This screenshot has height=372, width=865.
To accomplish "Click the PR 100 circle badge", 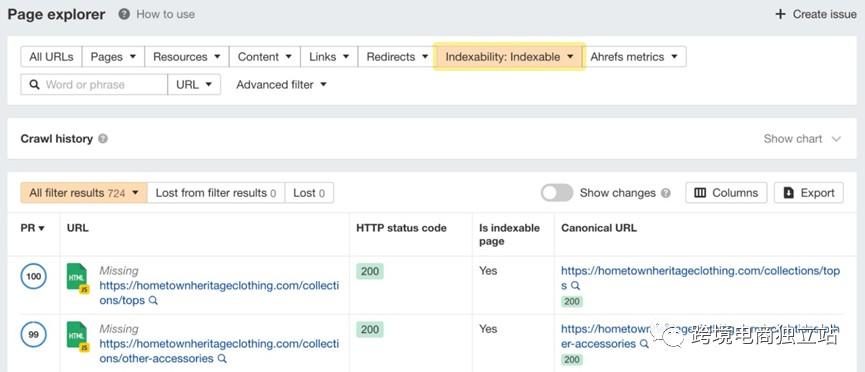I will pos(34,276).
